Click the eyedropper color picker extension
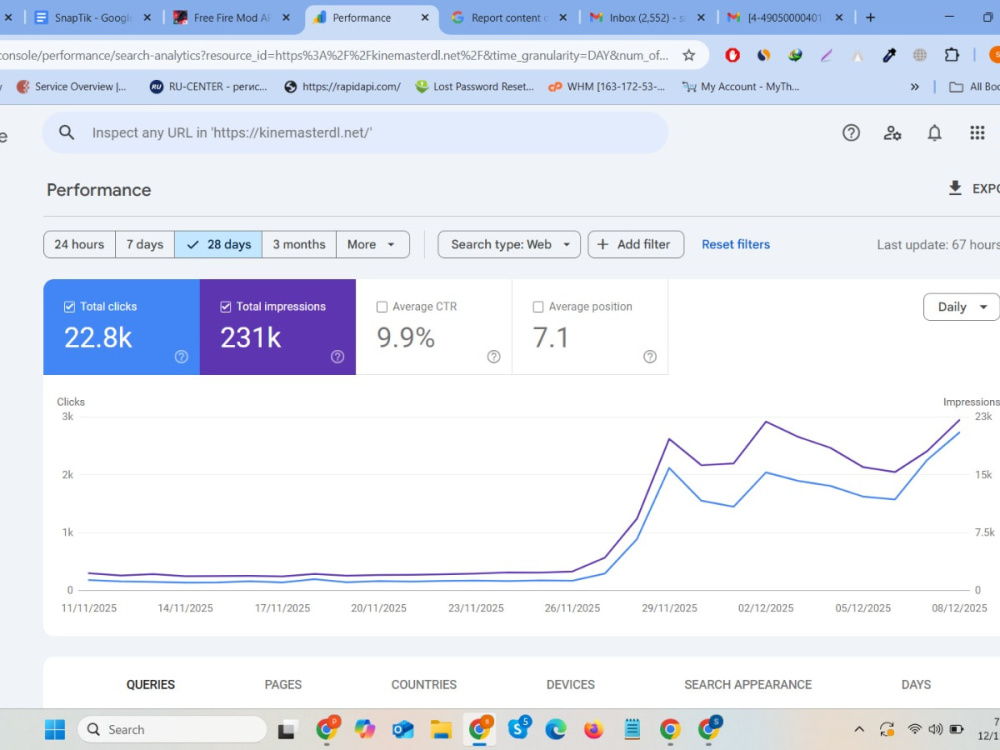The width and height of the screenshot is (1000, 750). (x=888, y=55)
